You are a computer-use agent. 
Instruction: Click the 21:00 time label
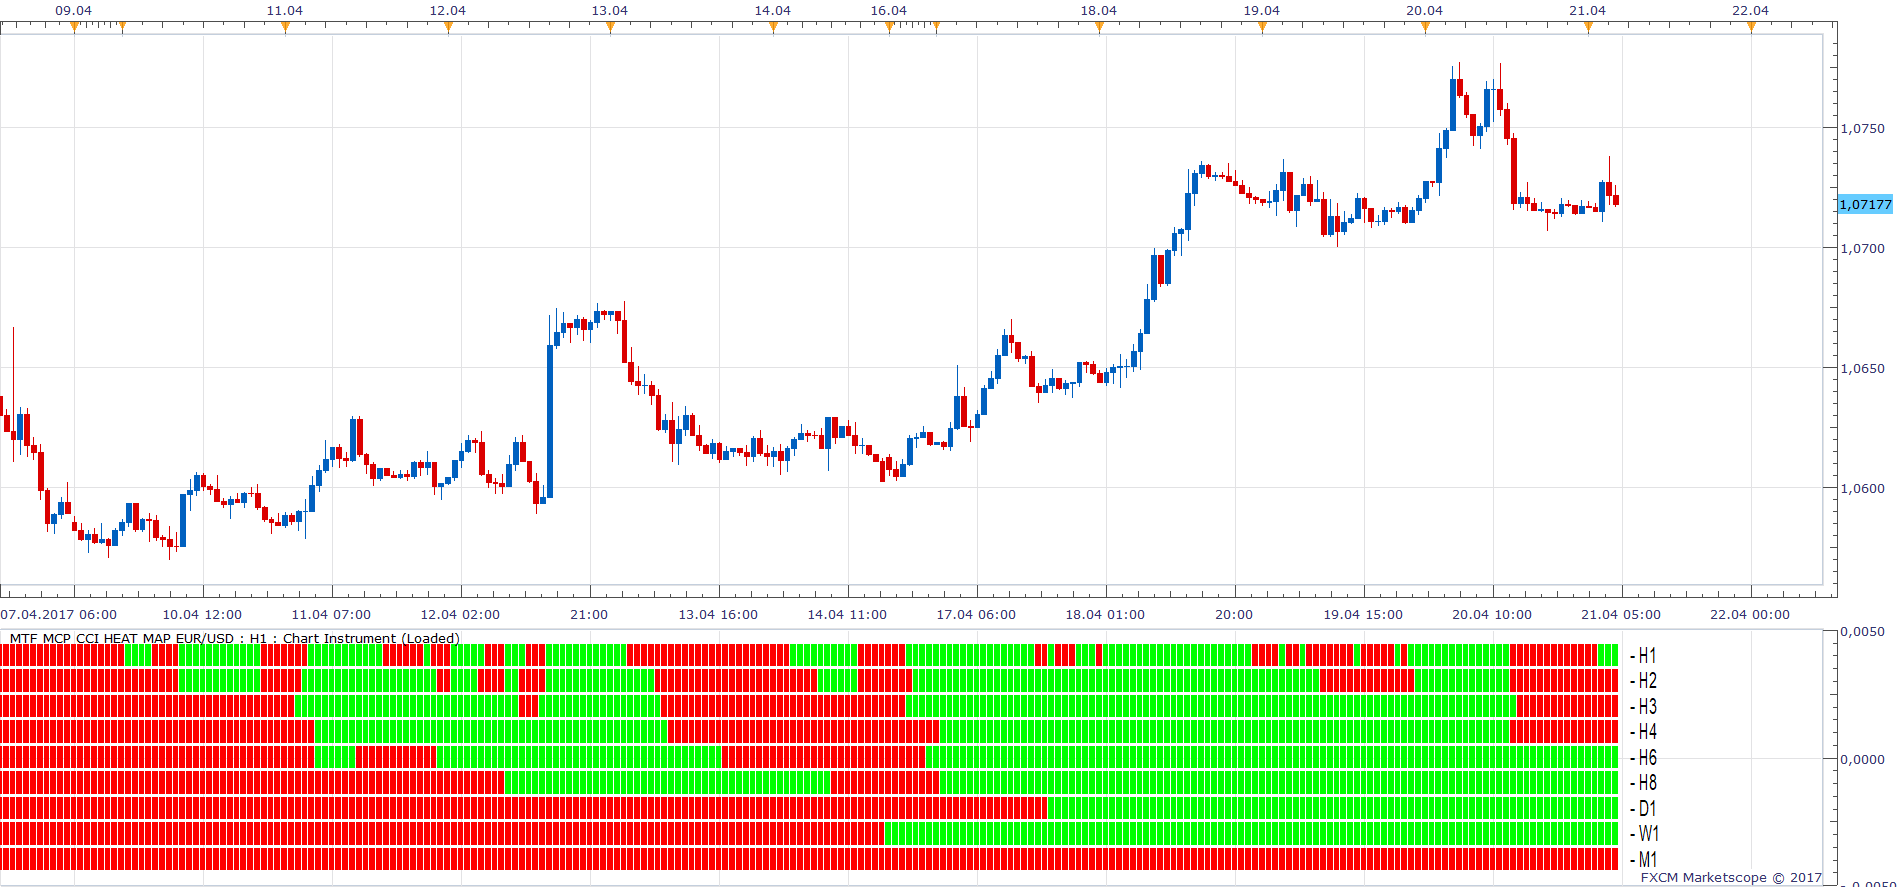[x=590, y=614]
